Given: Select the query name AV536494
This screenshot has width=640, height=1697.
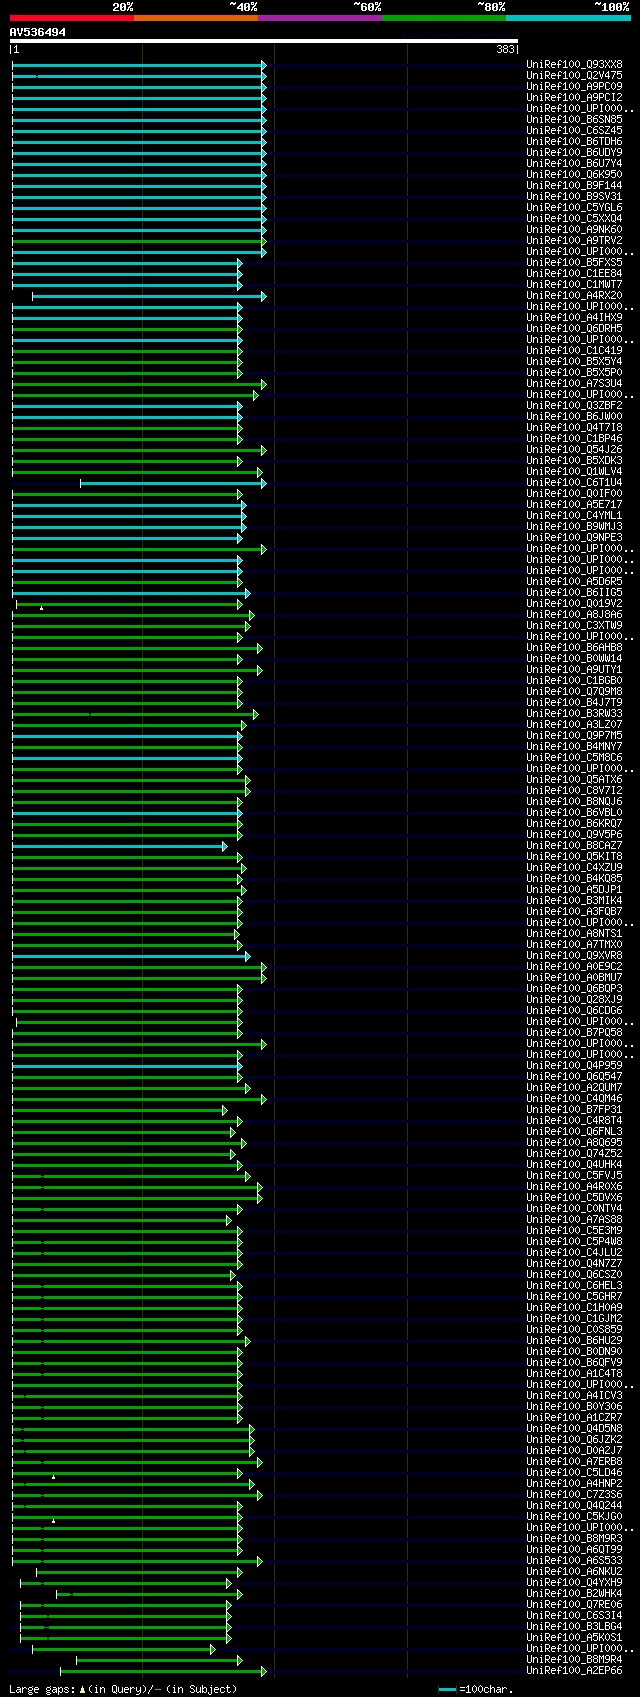Looking at the screenshot, I should [38, 32].
